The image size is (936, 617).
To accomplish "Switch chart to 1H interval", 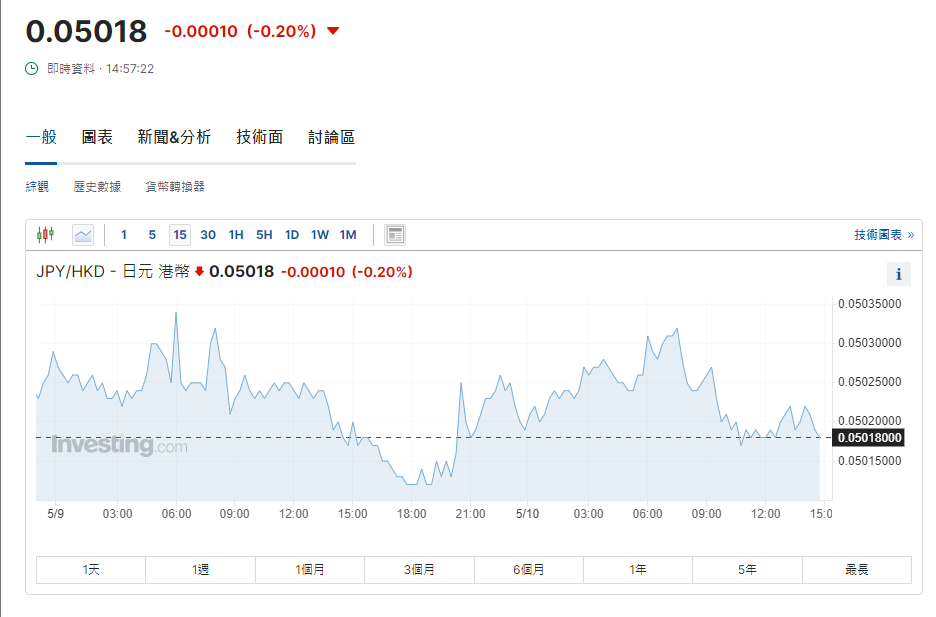I will pos(236,235).
